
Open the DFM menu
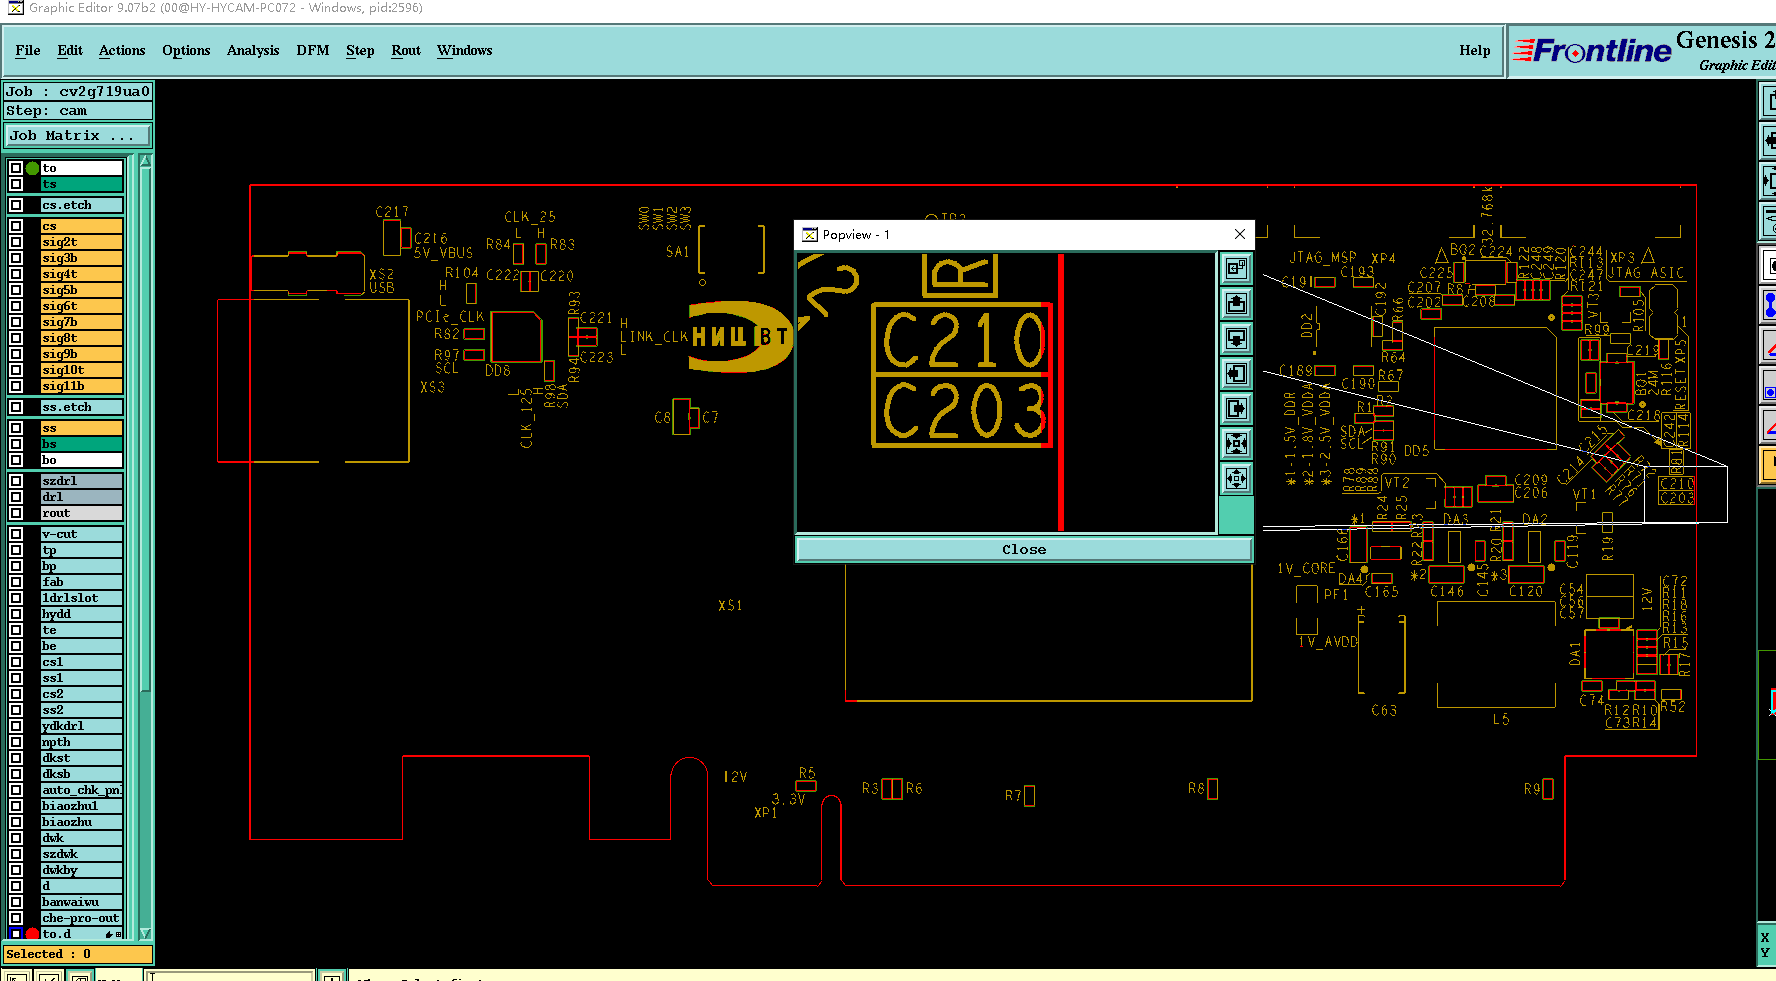pyautogui.click(x=313, y=50)
